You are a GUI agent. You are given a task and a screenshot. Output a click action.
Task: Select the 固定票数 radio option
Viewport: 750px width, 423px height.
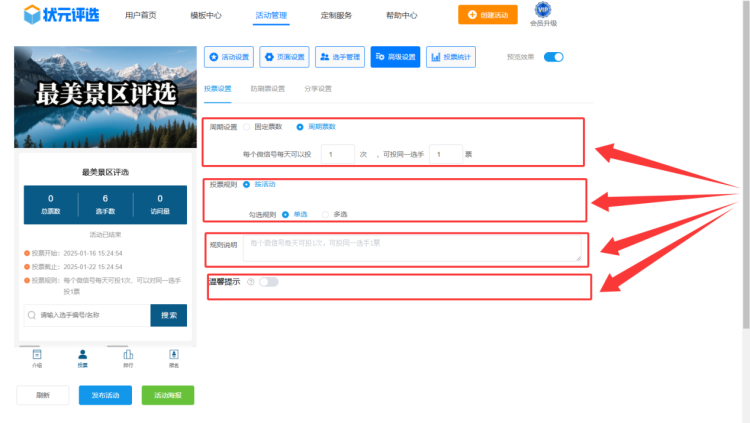pos(247,127)
